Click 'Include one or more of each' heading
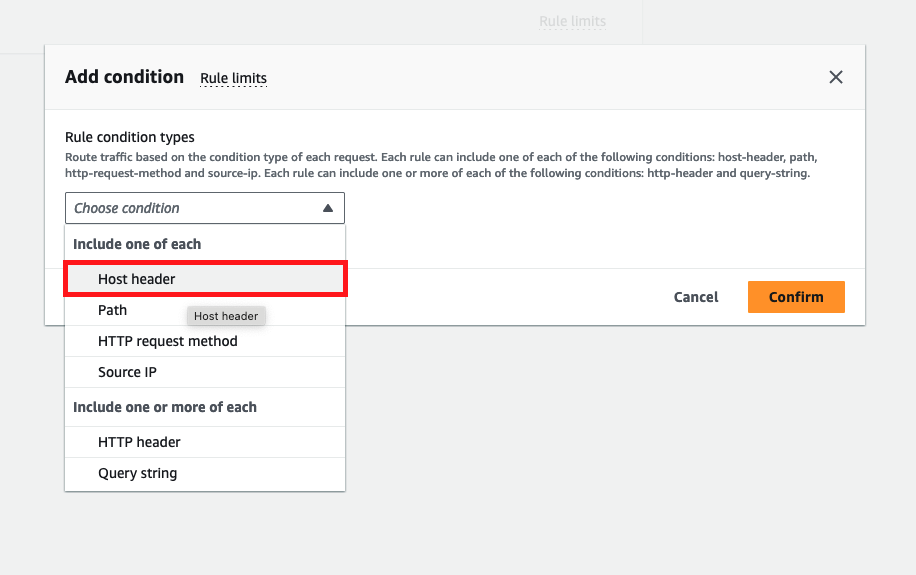 165,407
